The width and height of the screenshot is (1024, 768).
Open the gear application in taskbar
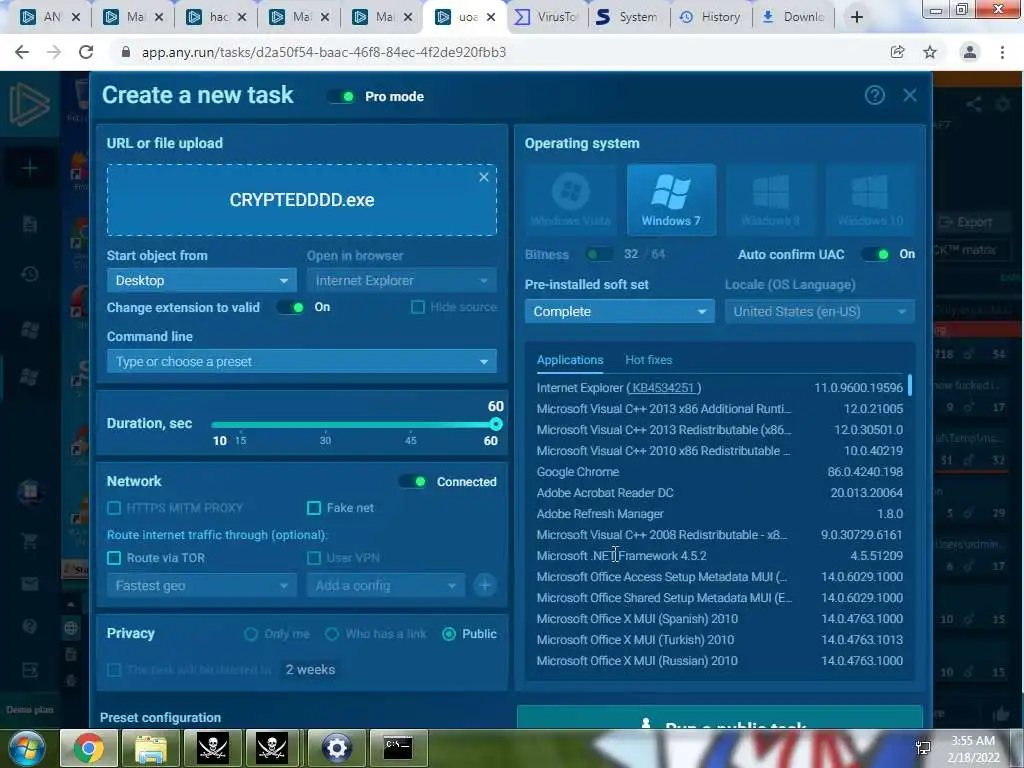[x=336, y=748]
